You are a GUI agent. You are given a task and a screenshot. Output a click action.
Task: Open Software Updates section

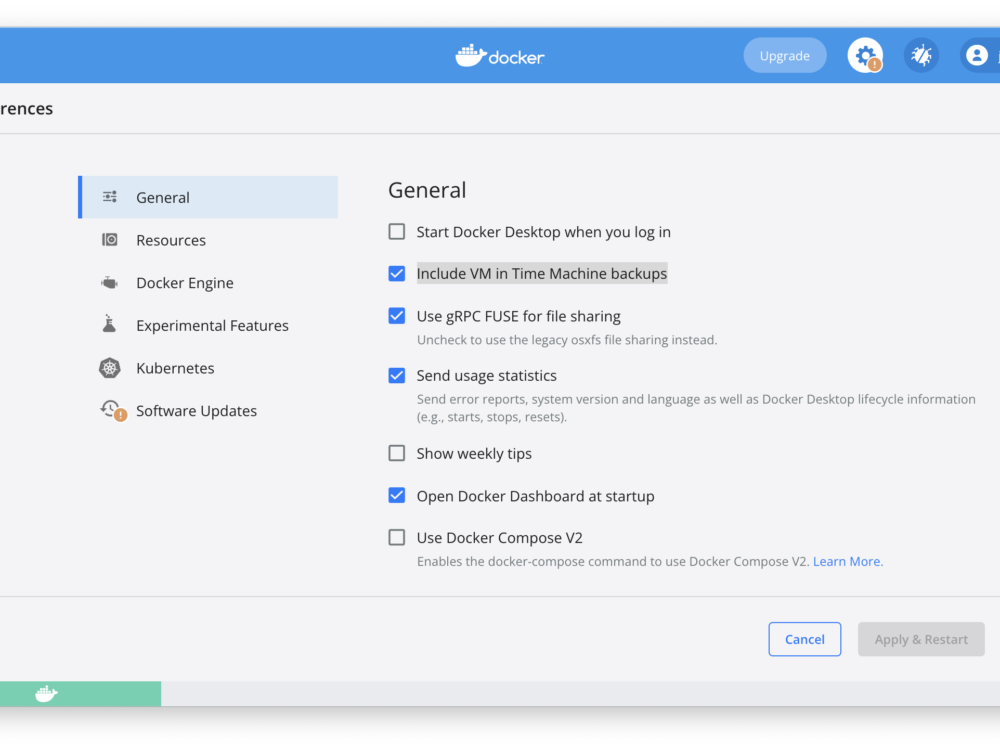point(208,411)
